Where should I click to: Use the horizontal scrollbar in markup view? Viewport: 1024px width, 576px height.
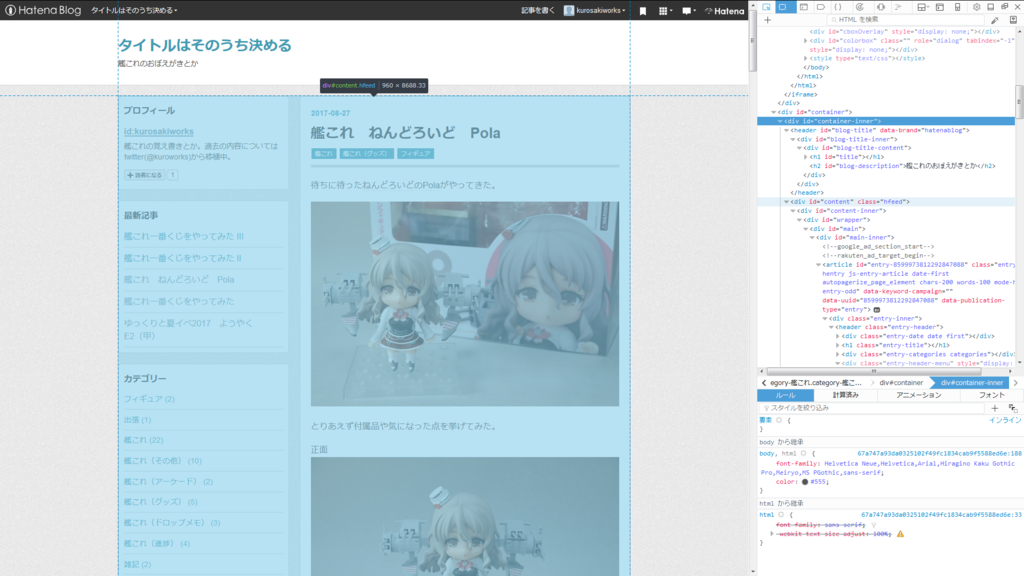pos(873,372)
